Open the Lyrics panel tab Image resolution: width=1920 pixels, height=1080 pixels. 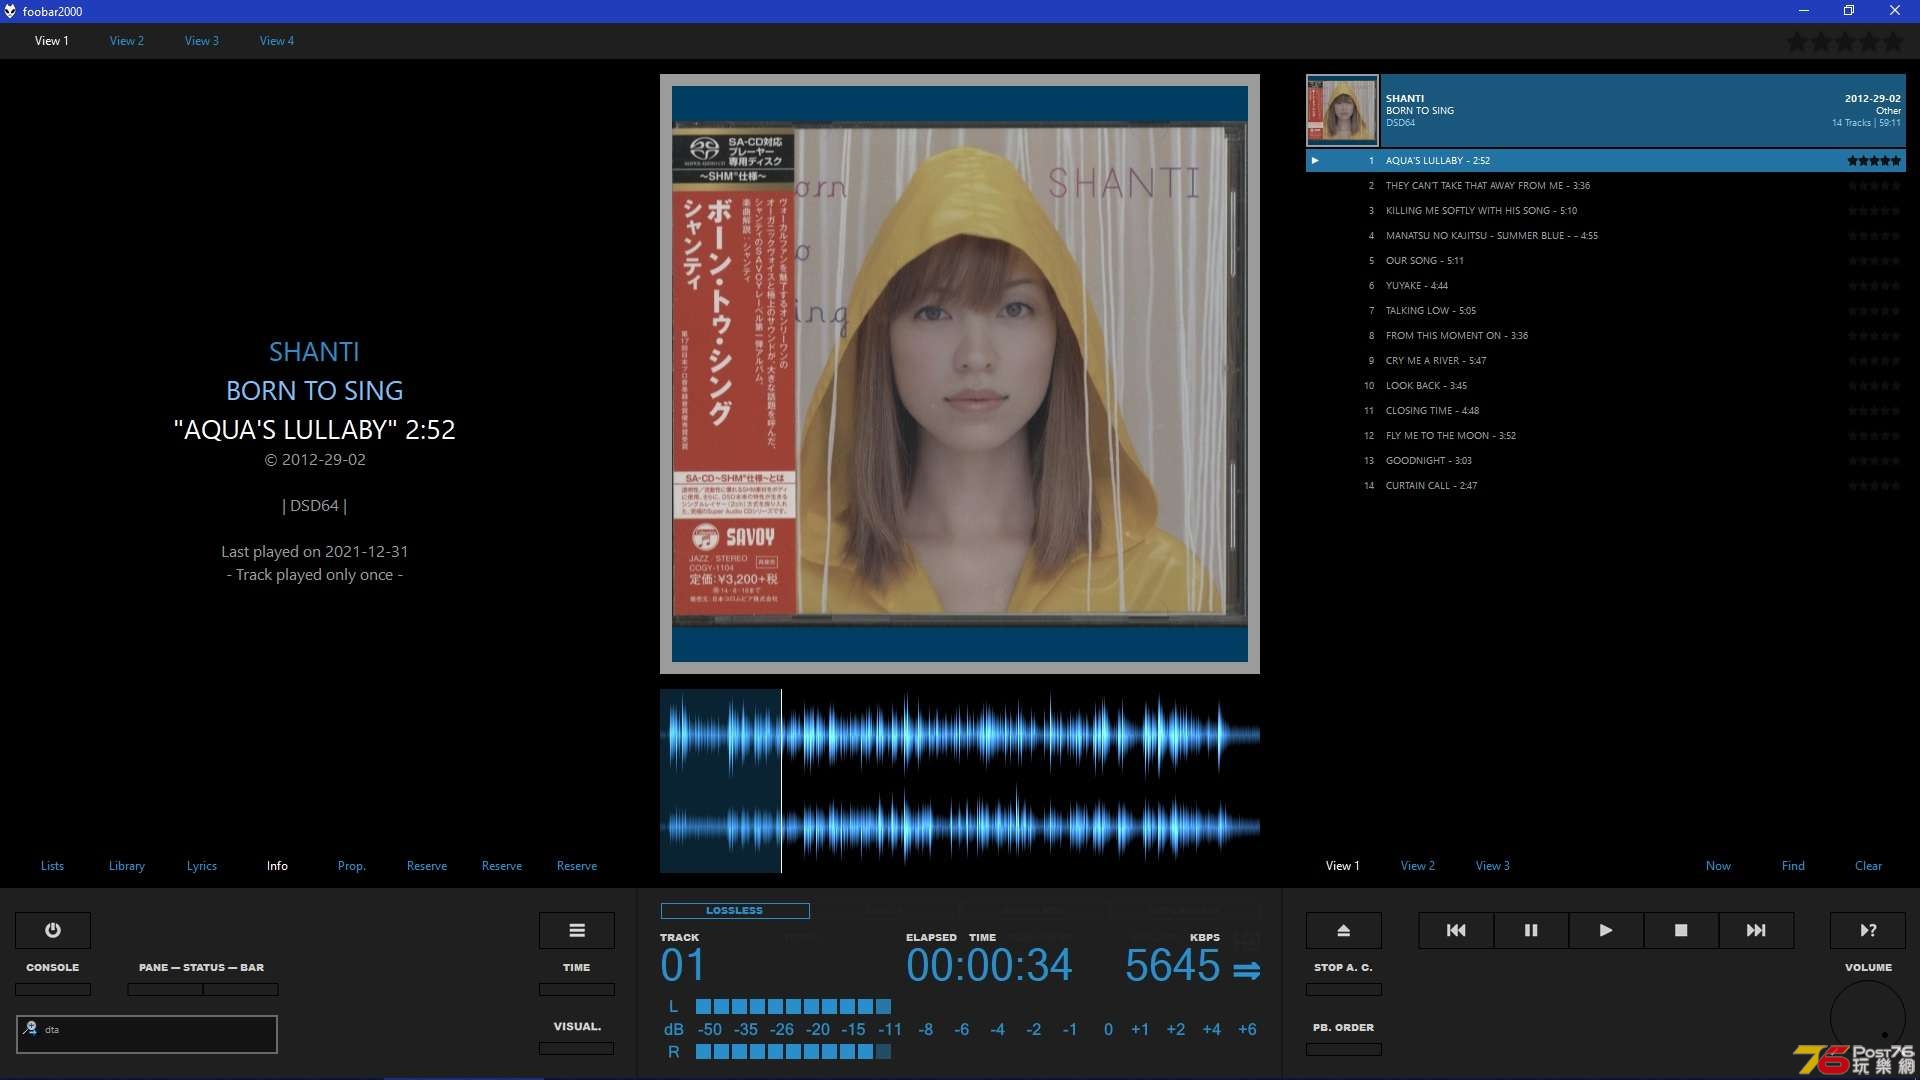pyautogui.click(x=202, y=866)
